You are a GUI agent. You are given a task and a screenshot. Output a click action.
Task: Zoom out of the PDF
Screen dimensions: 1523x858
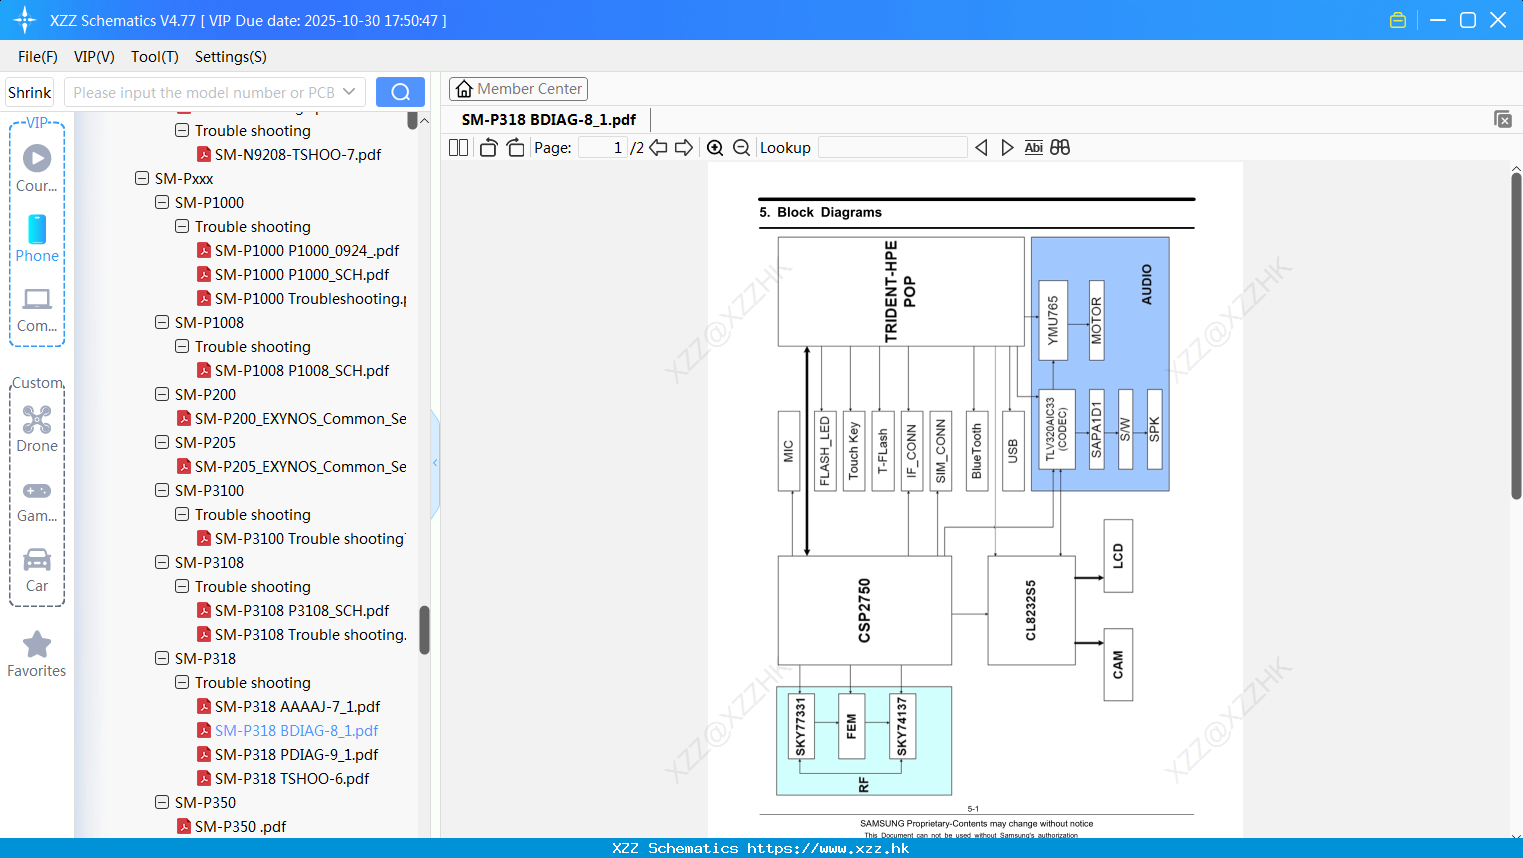click(742, 148)
